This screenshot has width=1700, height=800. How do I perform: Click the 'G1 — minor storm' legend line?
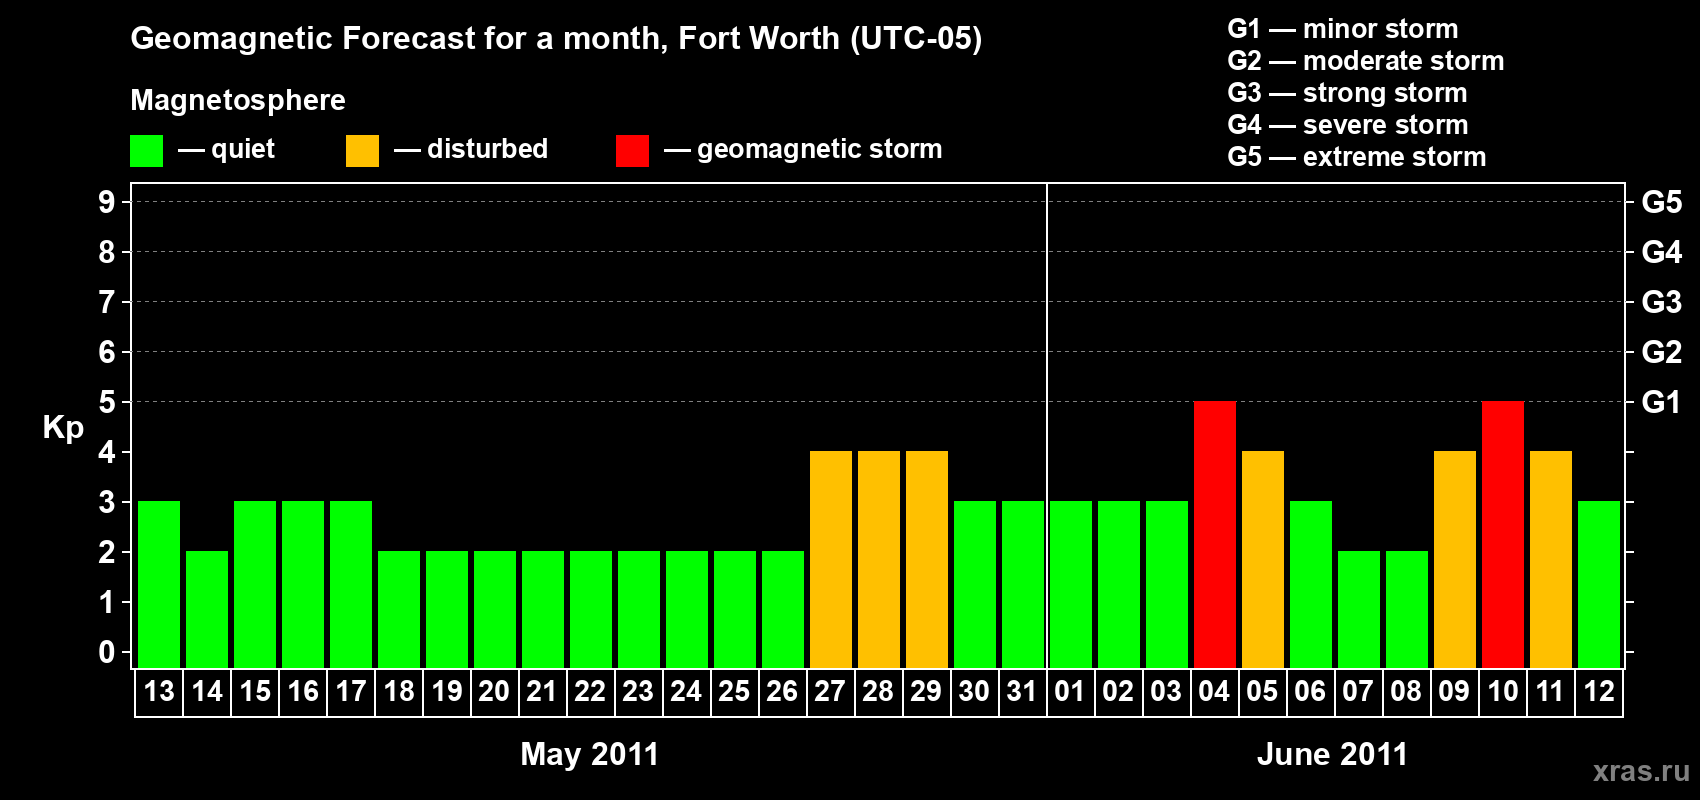[x=1343, y=29]
